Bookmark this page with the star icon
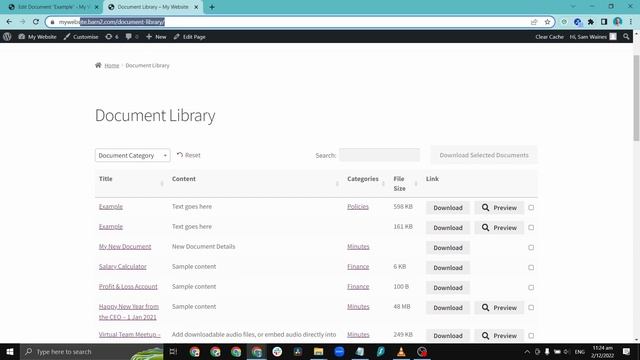This screenshot has height=360, width=640. (x=547, y=22)
